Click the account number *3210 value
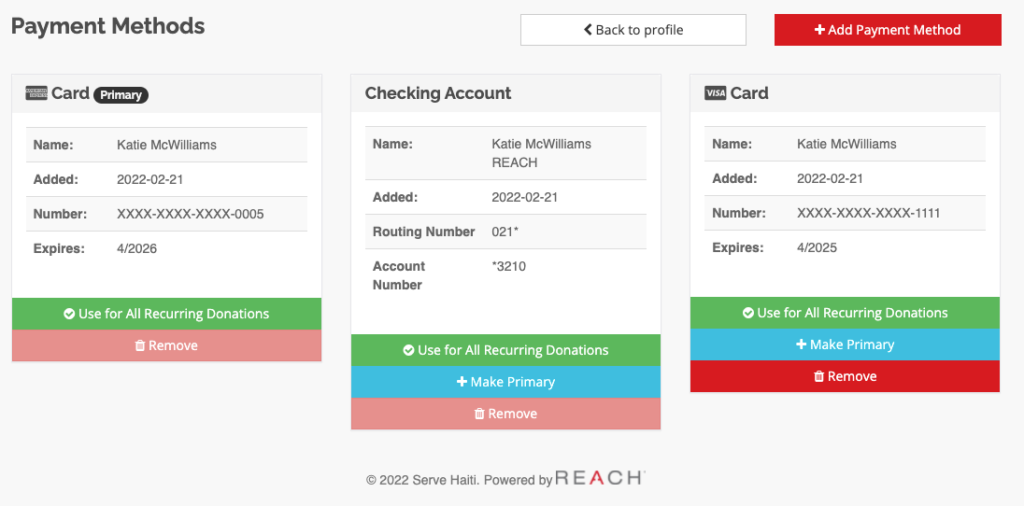 point(508,266)
